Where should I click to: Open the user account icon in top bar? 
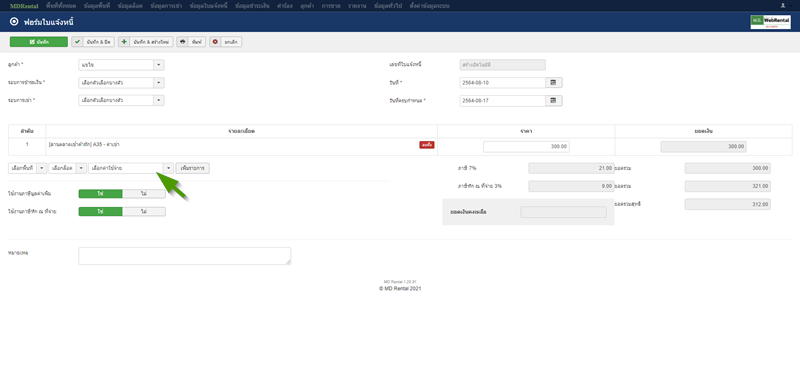783,6
